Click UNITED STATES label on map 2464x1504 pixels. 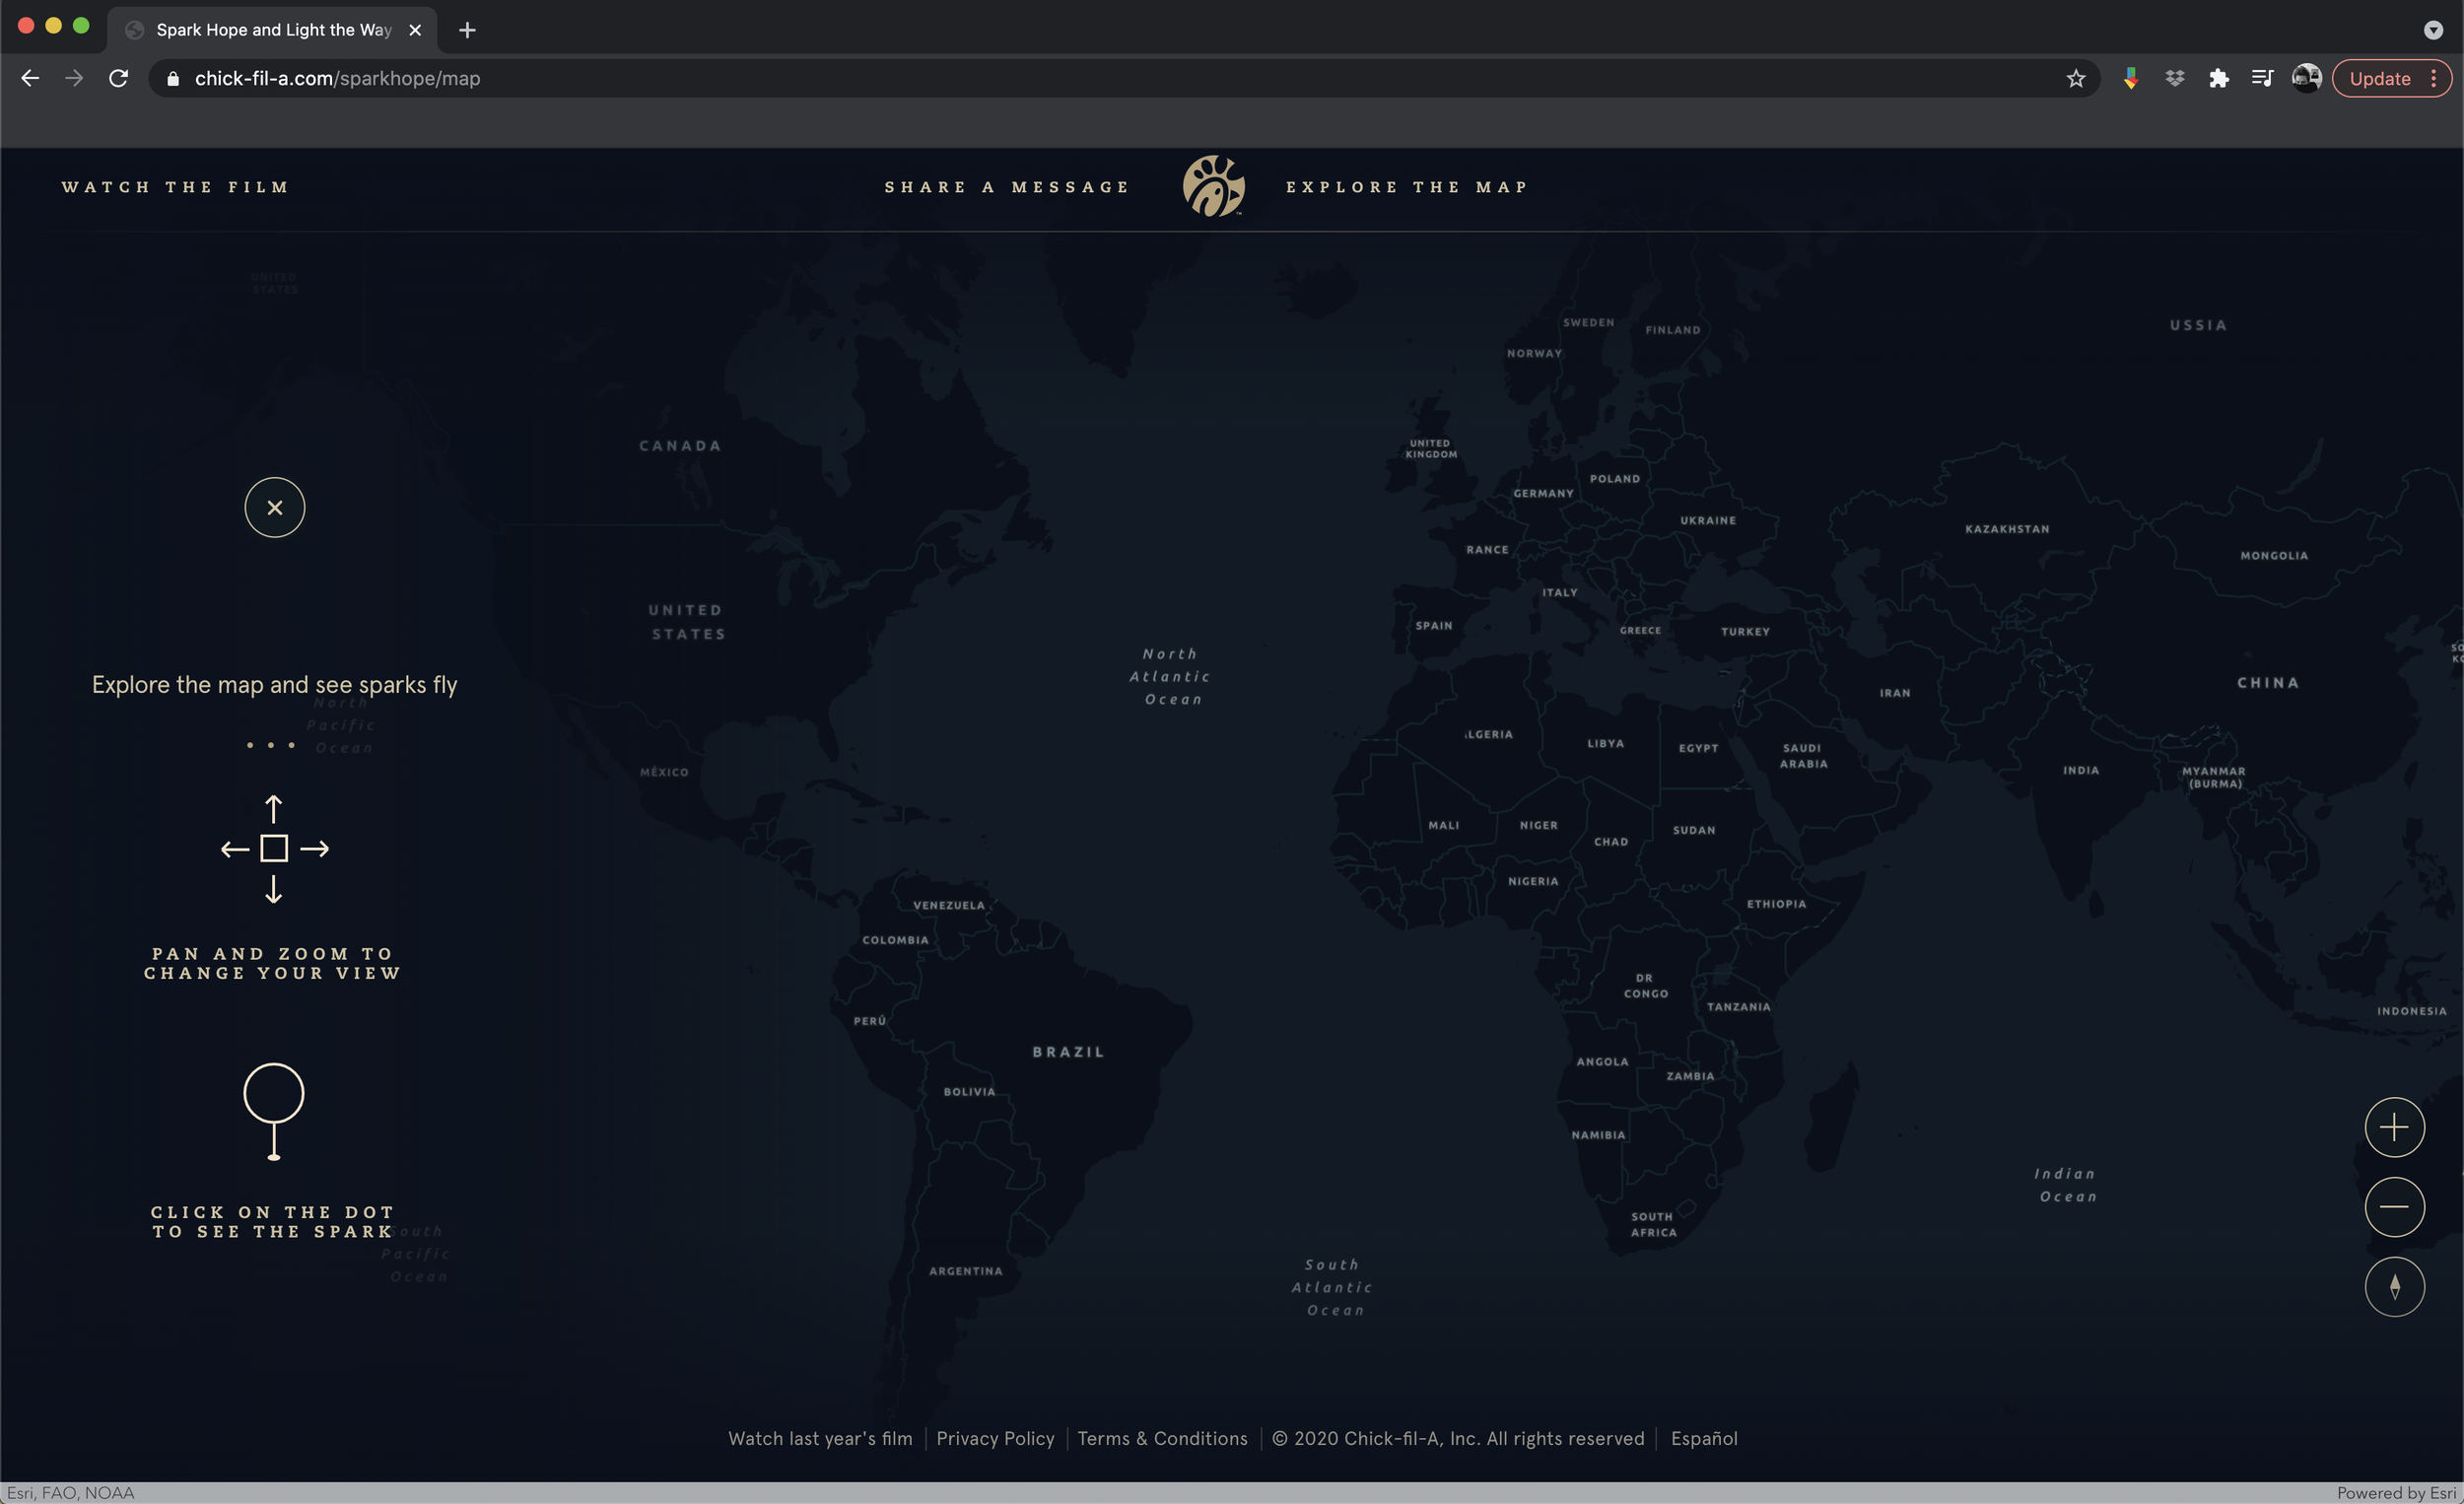[x=687, y=622]
